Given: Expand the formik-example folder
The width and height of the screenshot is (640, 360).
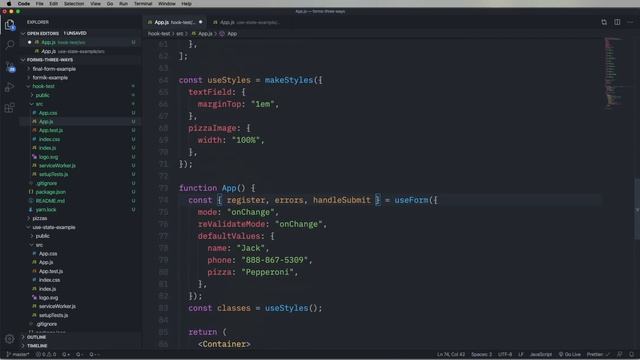Looking at the screenshot, I should click(50, 78).
